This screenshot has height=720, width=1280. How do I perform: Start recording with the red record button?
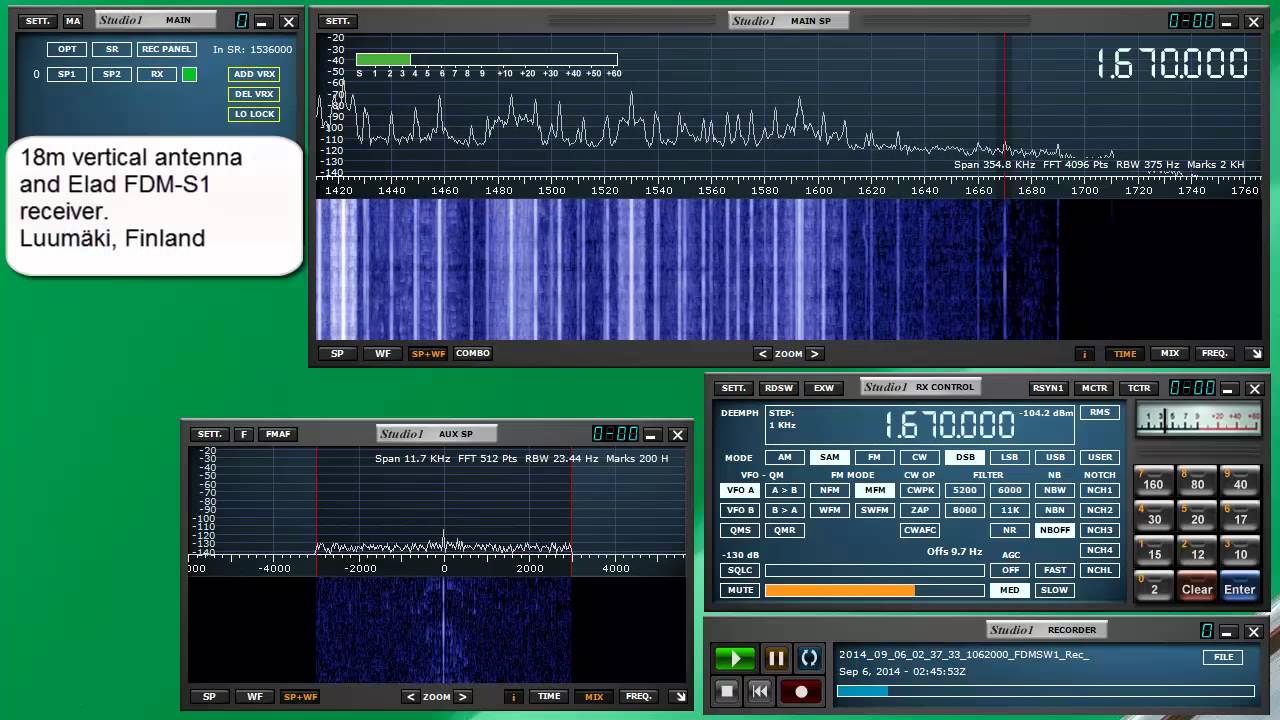pyautogui.click(x=801, y=690)
